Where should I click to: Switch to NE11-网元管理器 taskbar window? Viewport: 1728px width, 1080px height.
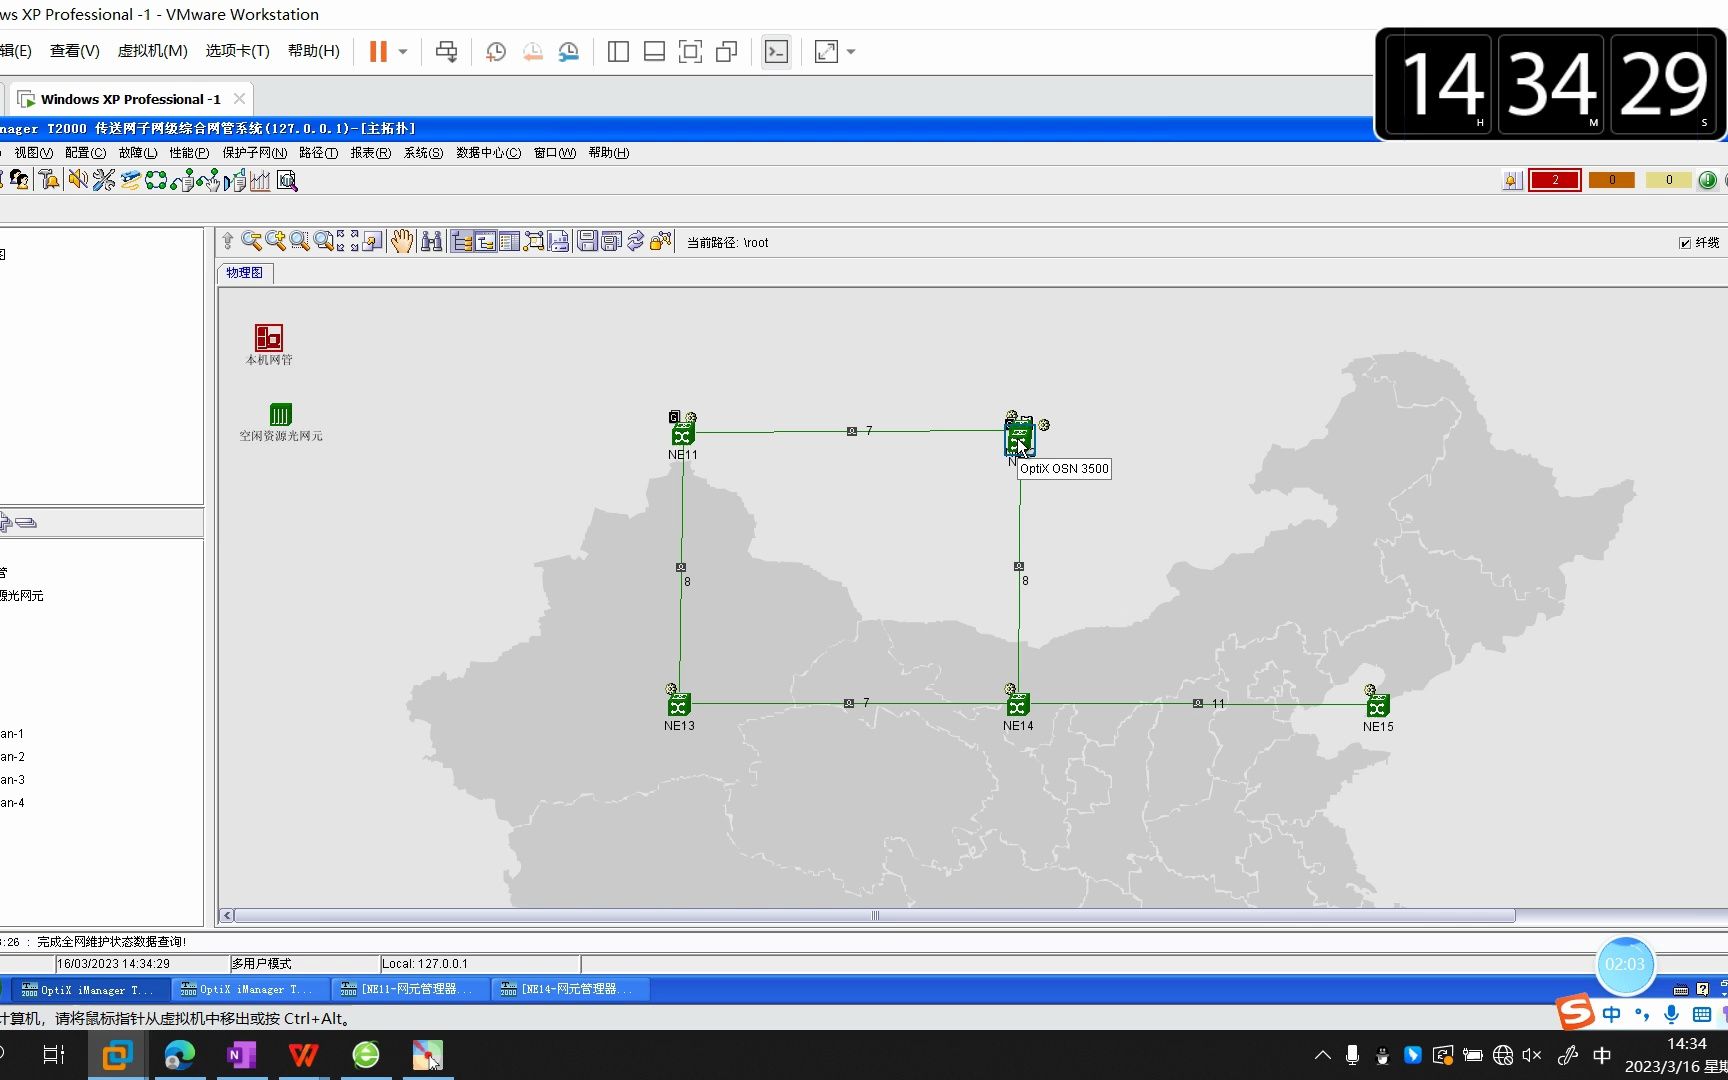pos(410,989)
